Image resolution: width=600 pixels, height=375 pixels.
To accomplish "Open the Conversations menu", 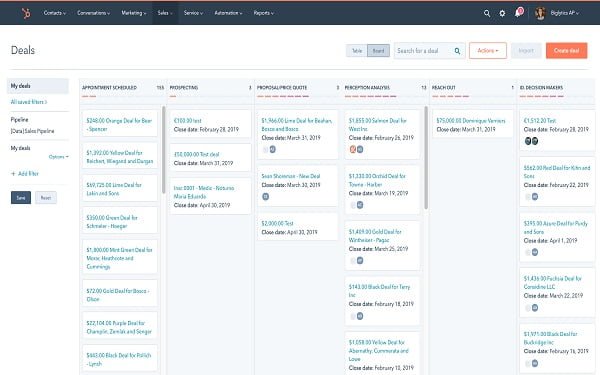I will point(93,13).
